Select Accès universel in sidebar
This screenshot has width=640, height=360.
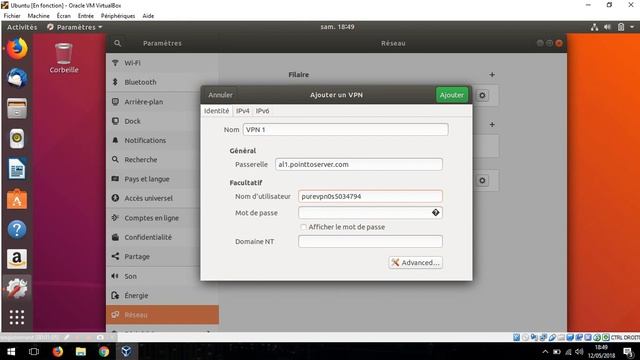point(162,198)
